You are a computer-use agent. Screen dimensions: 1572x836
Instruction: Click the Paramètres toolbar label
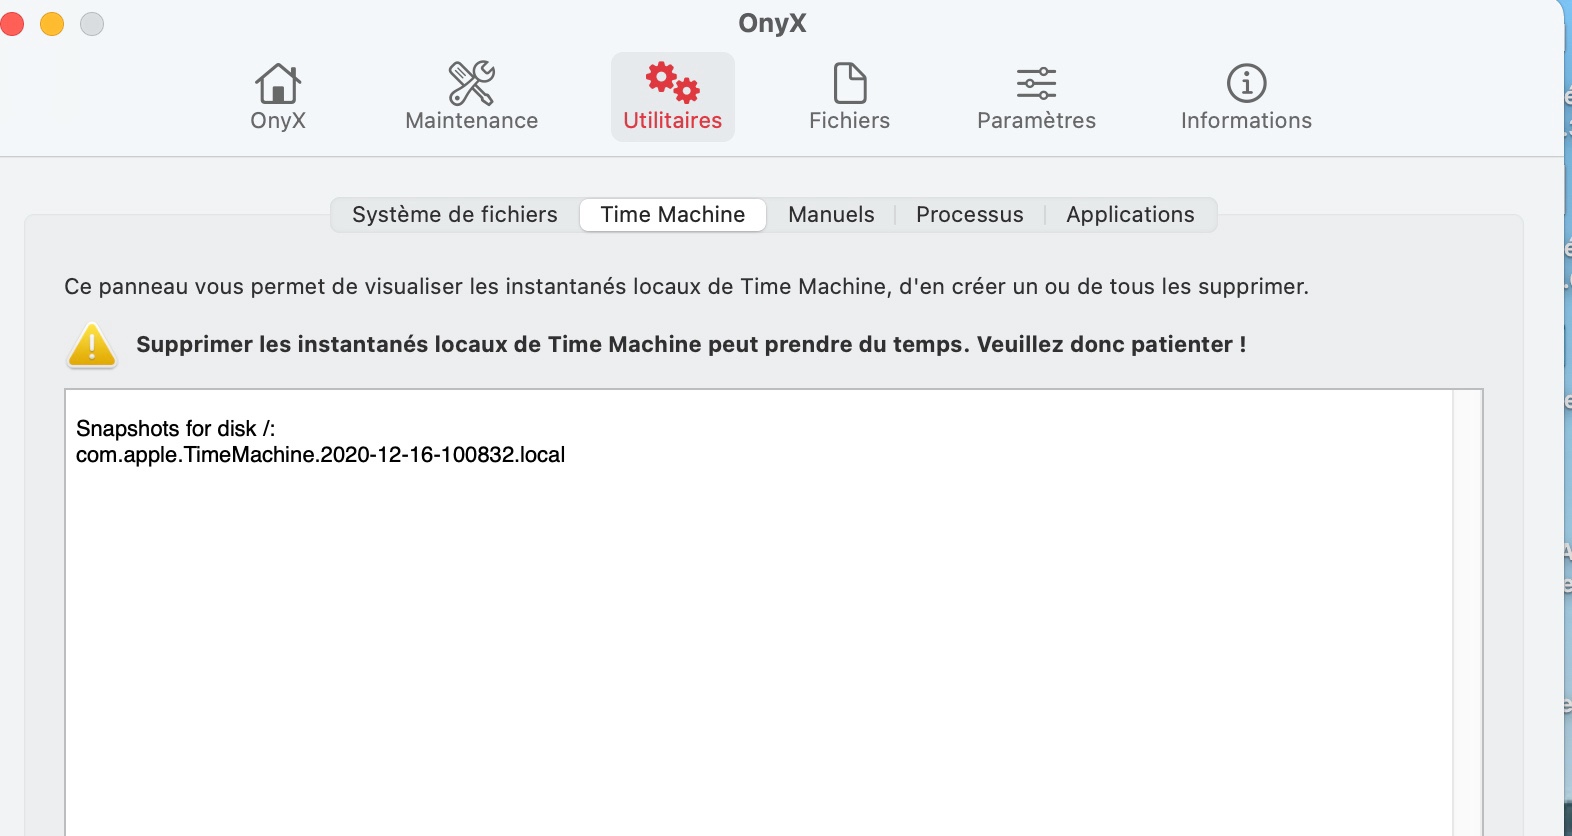1036,120
